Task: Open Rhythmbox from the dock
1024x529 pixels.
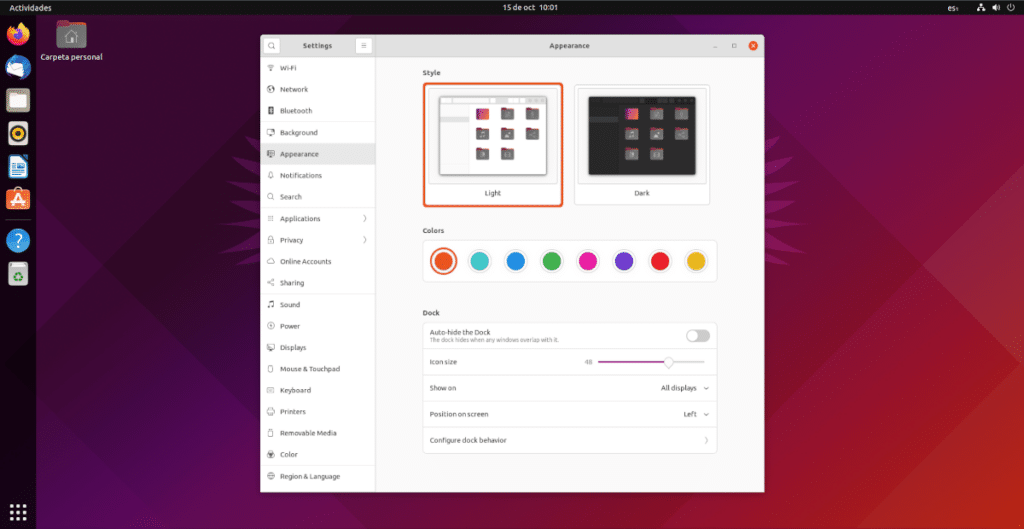Action: tap(18, 133)
